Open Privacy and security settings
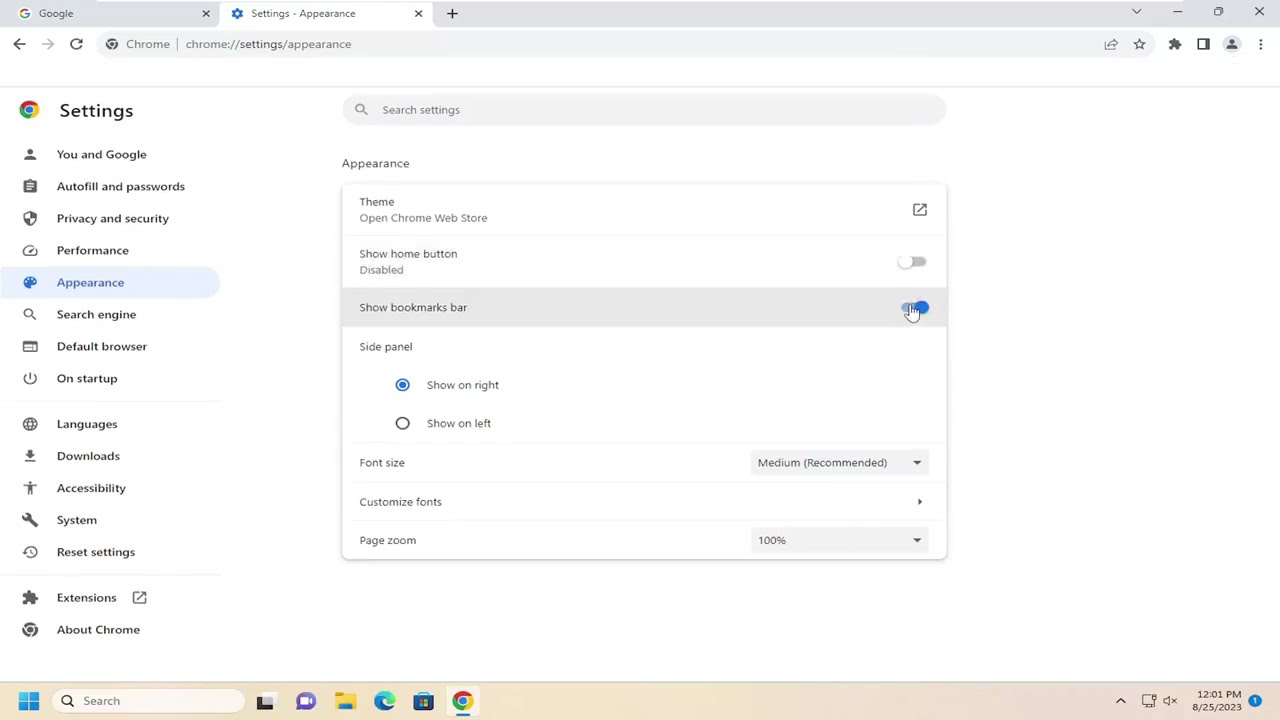The image size is (1280, 720). click(x=112, y=218)
